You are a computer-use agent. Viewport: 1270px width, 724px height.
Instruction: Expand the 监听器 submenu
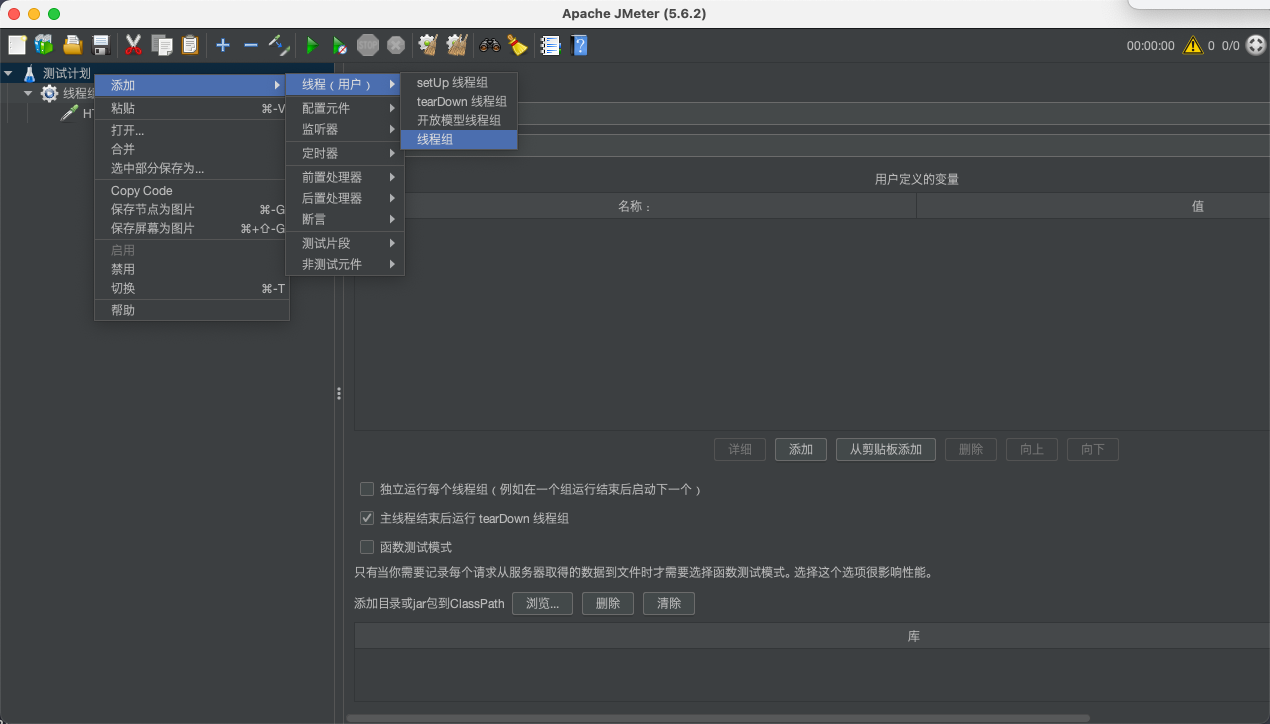click(x=344, y=129)
